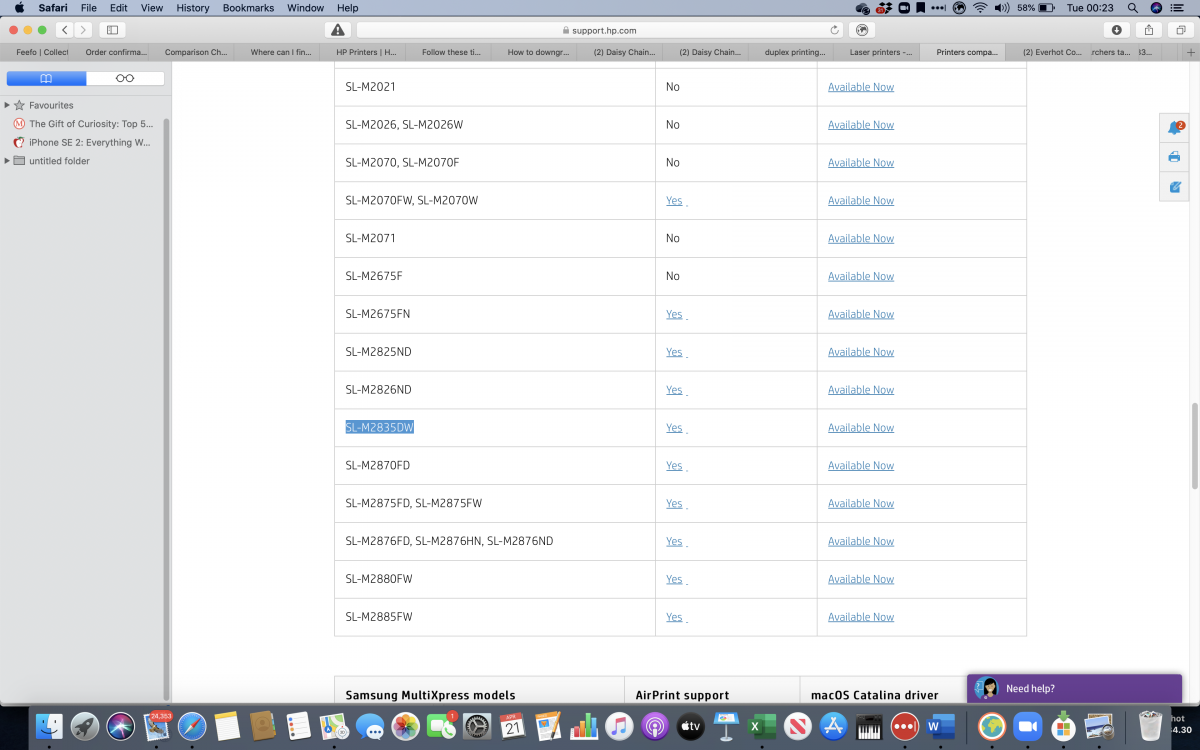
Task: Open Photos app in the Dock
Action: point(405,726)
